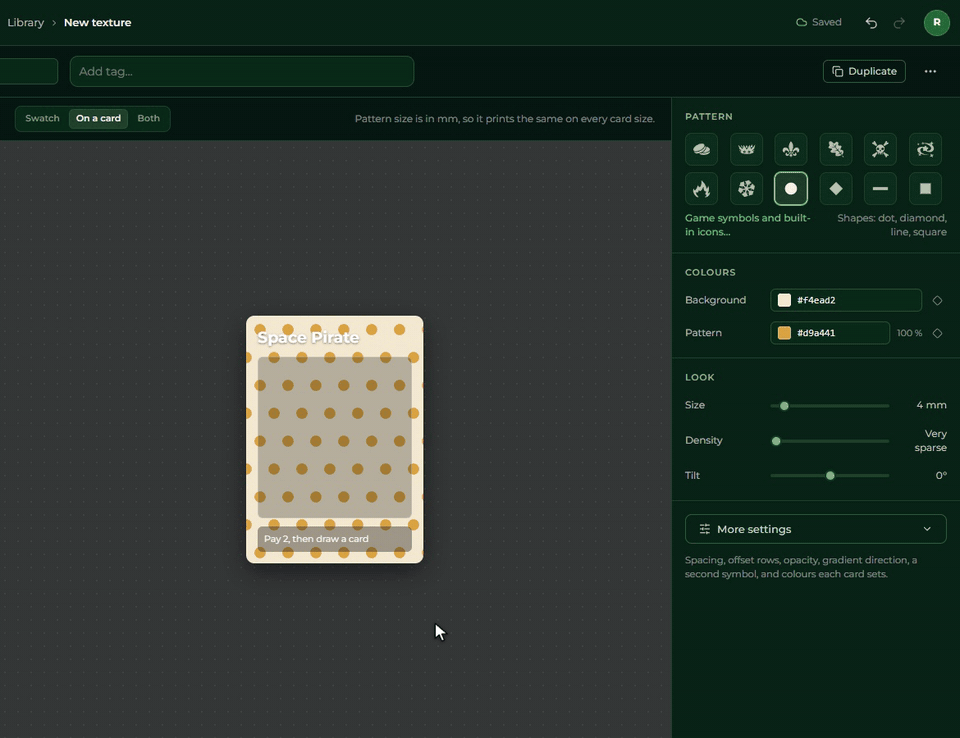This screenshot has height=738, width=960.
Task: Toggle the diamond beside Background colour
Action: 937,300
